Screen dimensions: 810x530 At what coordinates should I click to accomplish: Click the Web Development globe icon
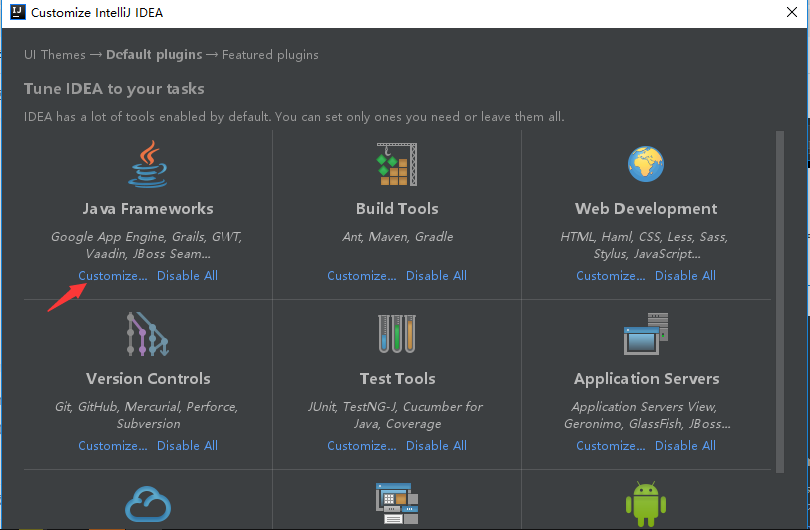coord(646,164)
